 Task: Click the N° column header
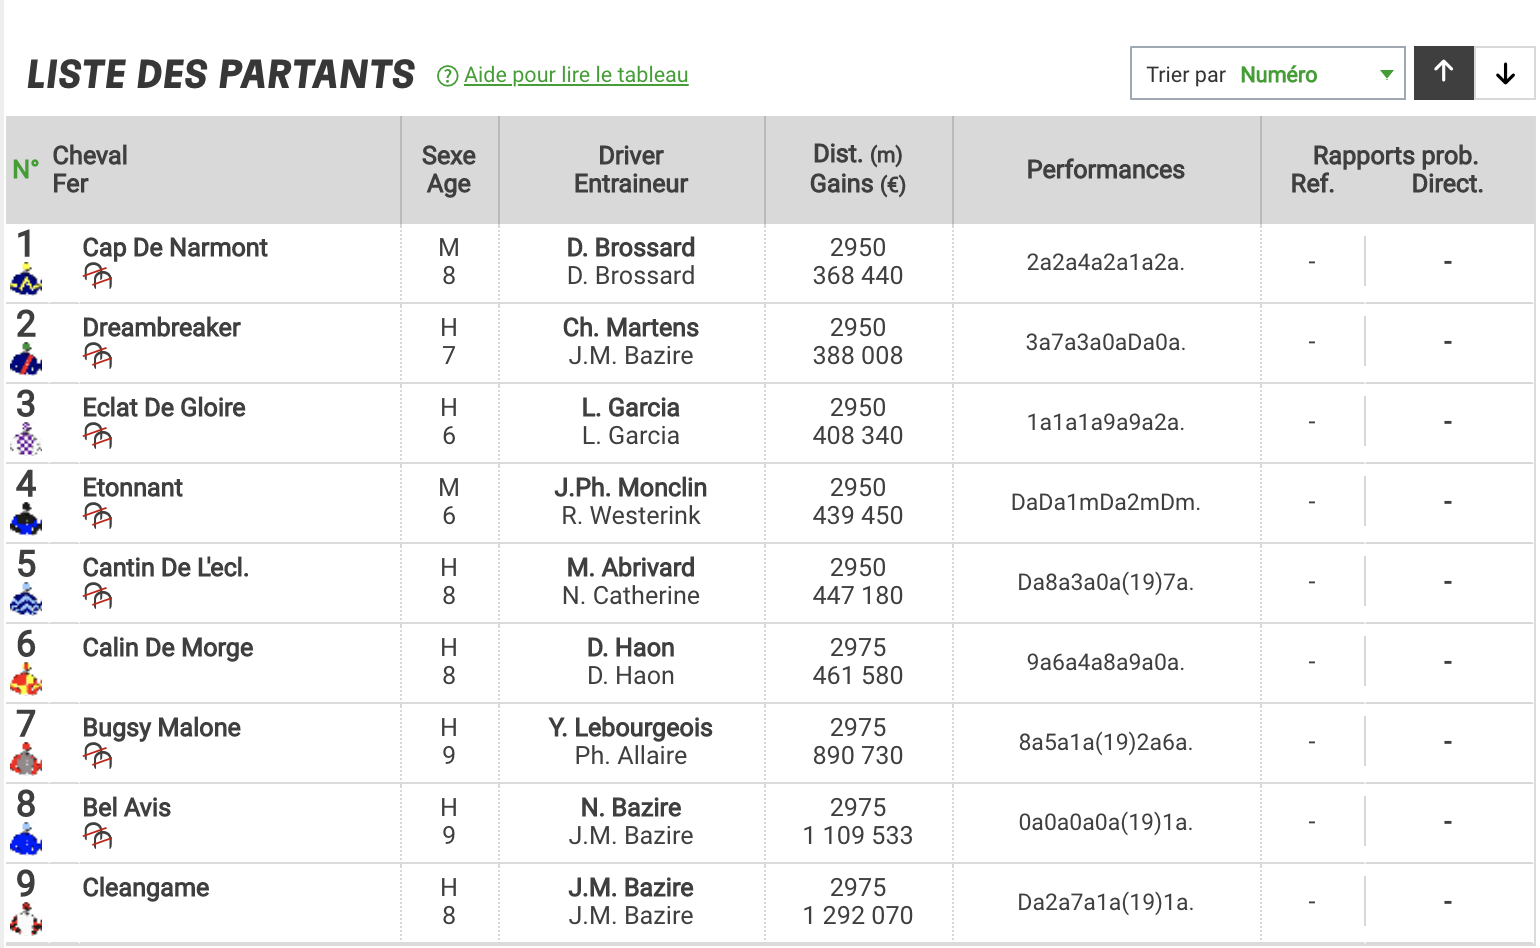25,169
